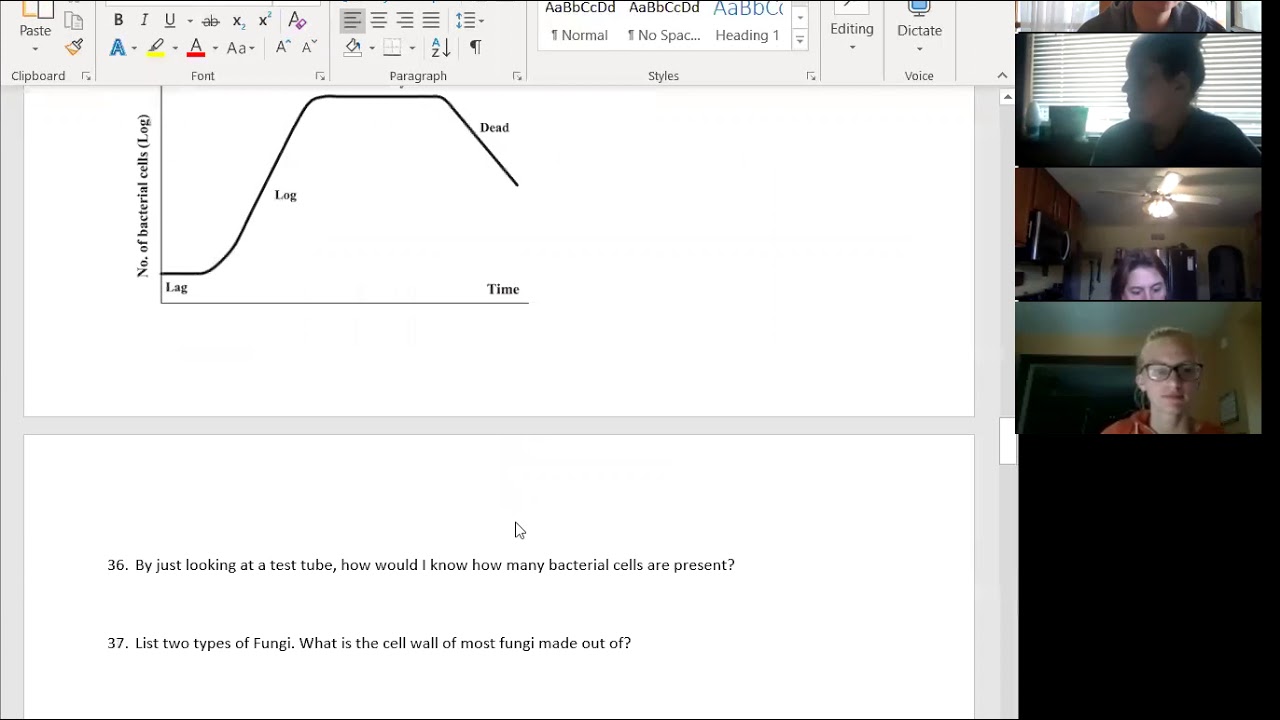
Task: Apply paragraph shading fill
Action: 353,47
